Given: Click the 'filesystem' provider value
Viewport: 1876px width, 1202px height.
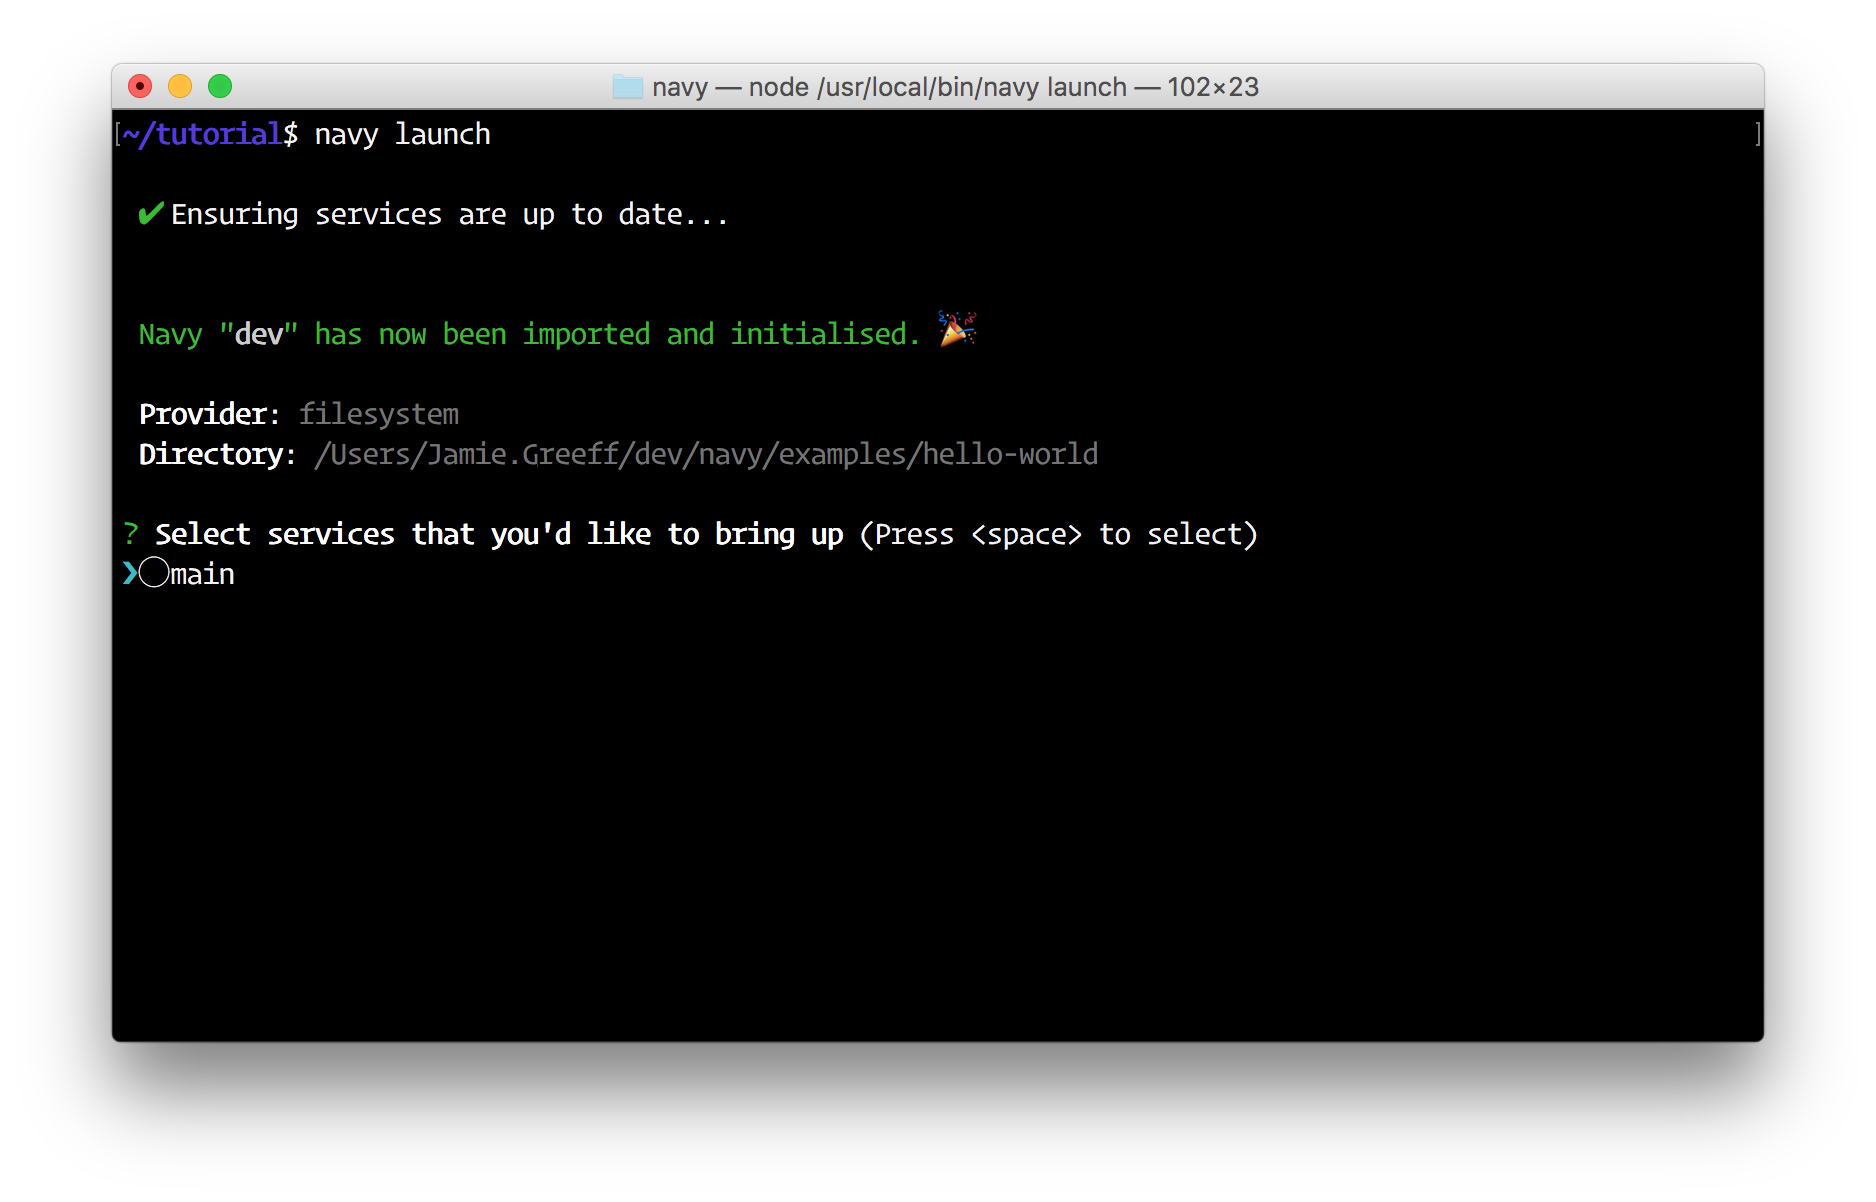Looking at the screenshot, I should tap(379, 415).
